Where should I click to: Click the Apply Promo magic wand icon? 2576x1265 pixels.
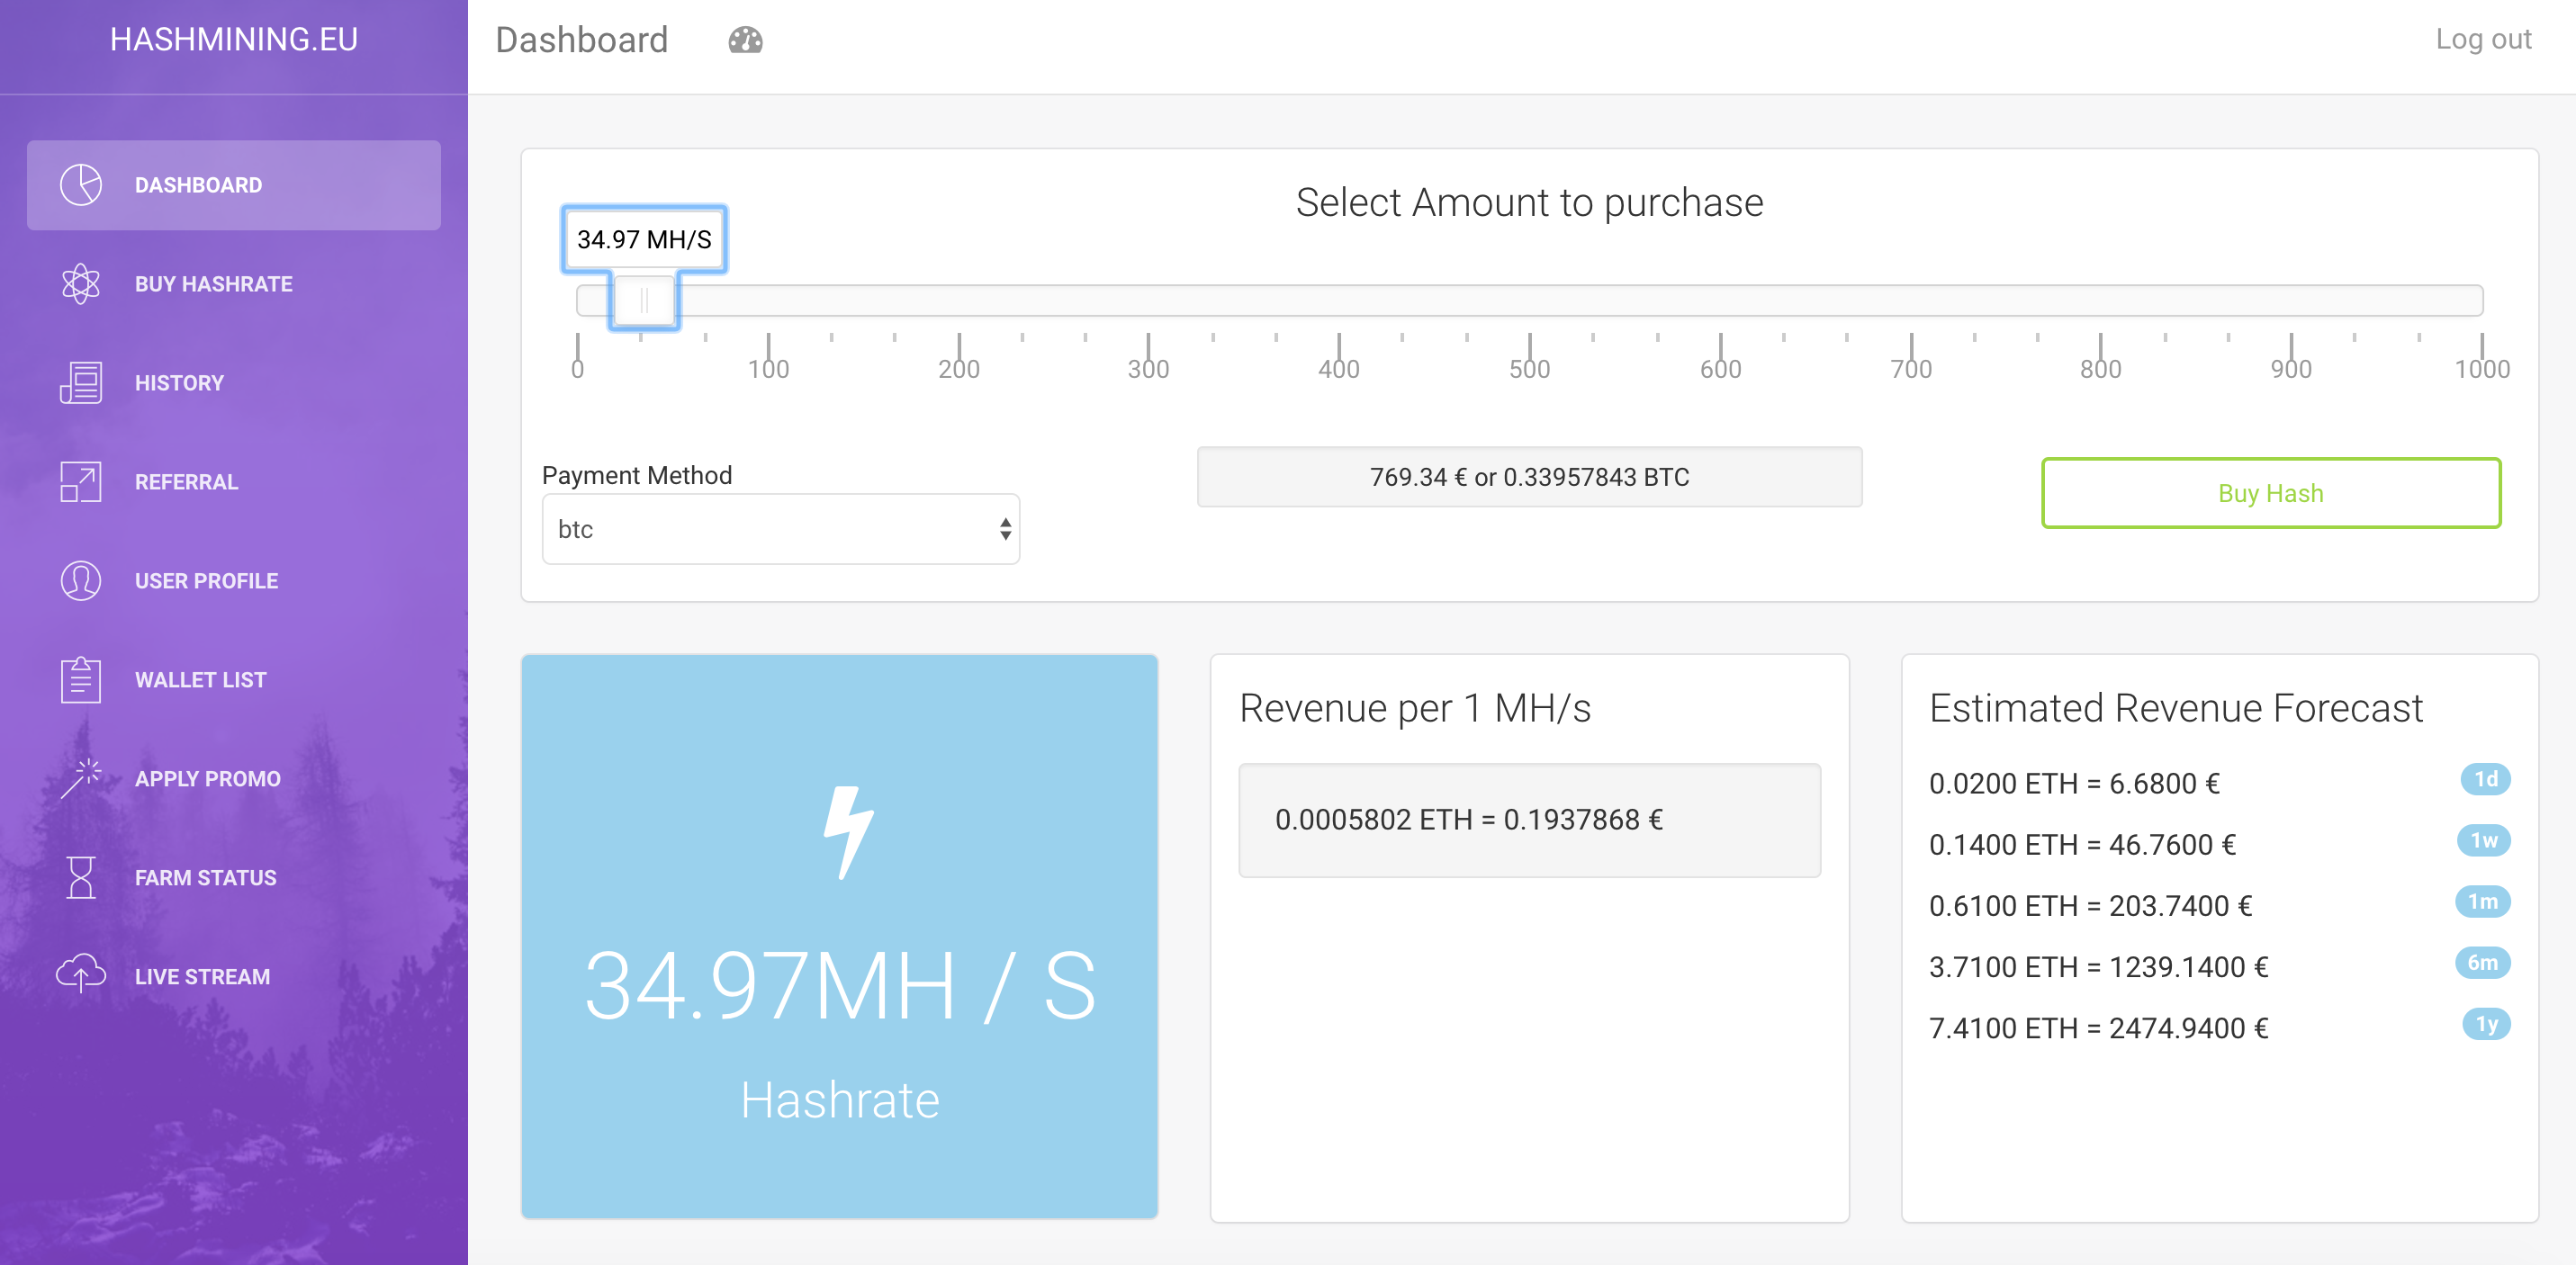click(x=80, y=778)
